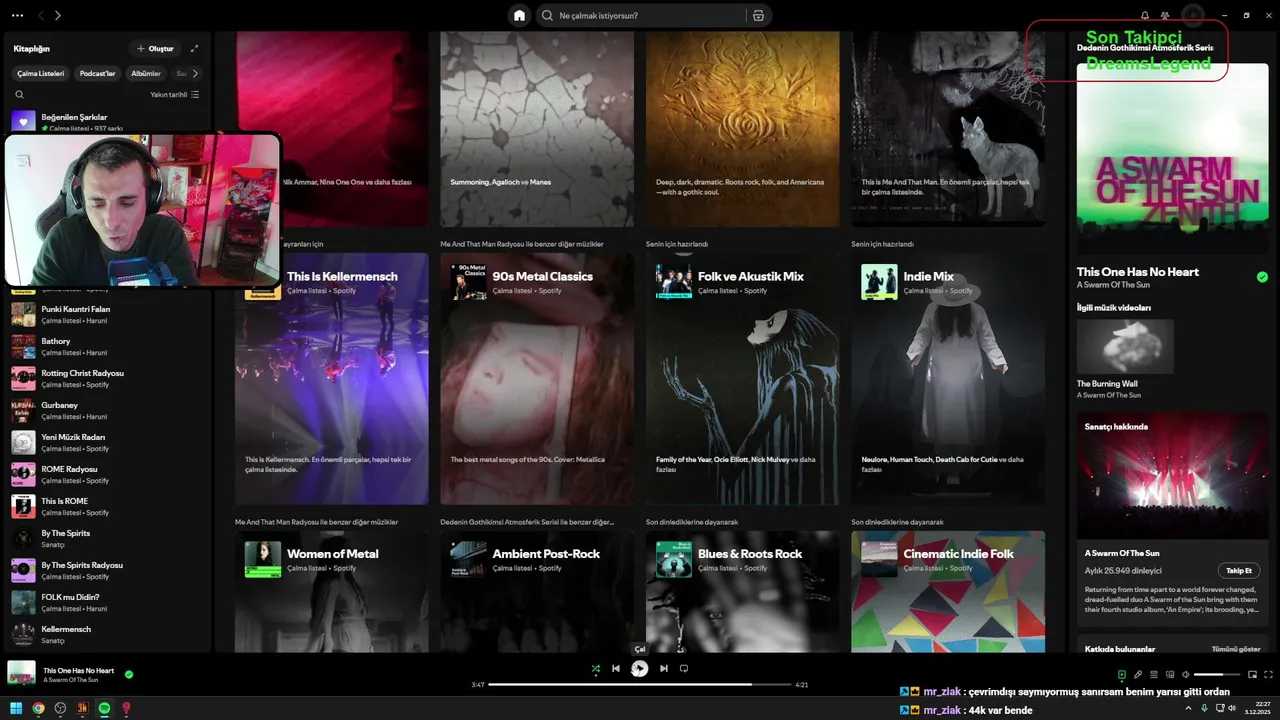The image size is (1280, 720).
Task: Click the song progress bar
Action: [x=640, y=684]
